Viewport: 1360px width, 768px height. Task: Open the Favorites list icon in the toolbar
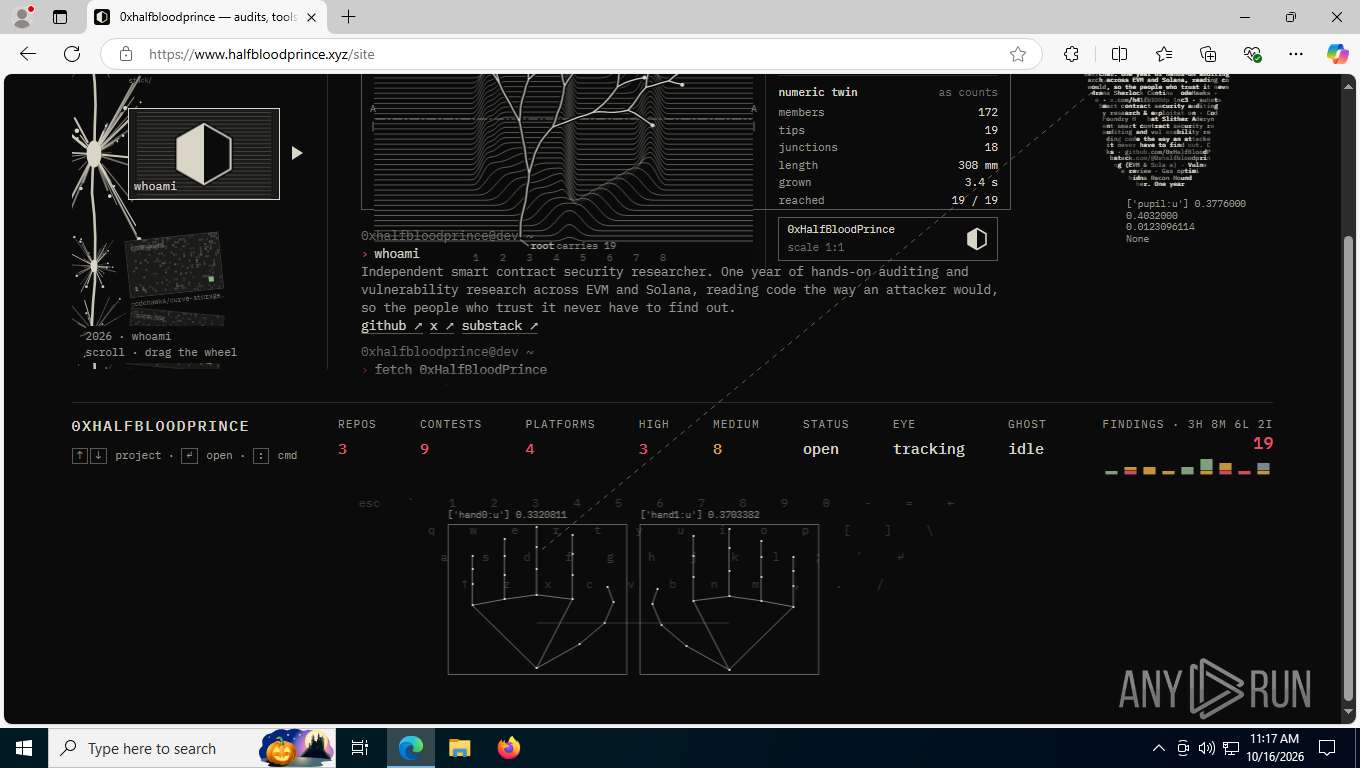1164,54
